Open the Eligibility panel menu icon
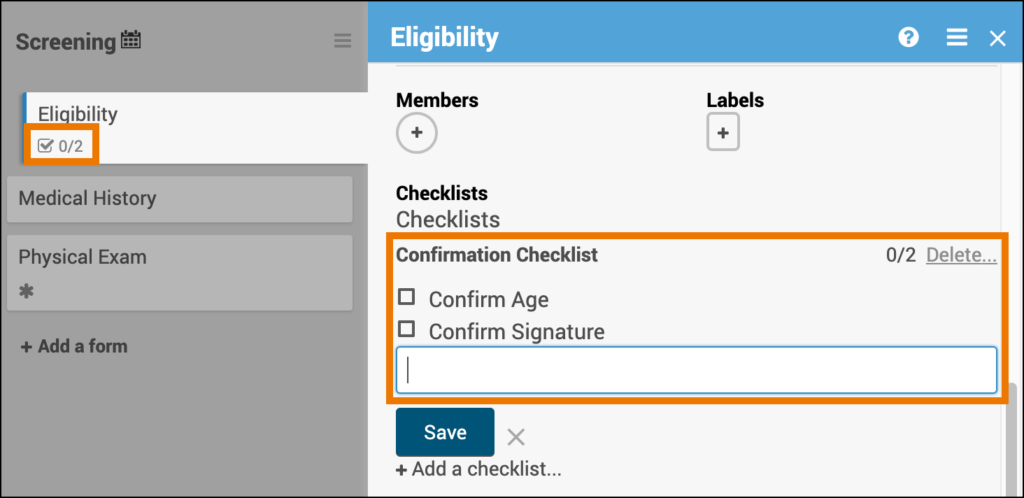Image resolution: width=1024 pixels, height=498 pixels. [x=957, y=38]
